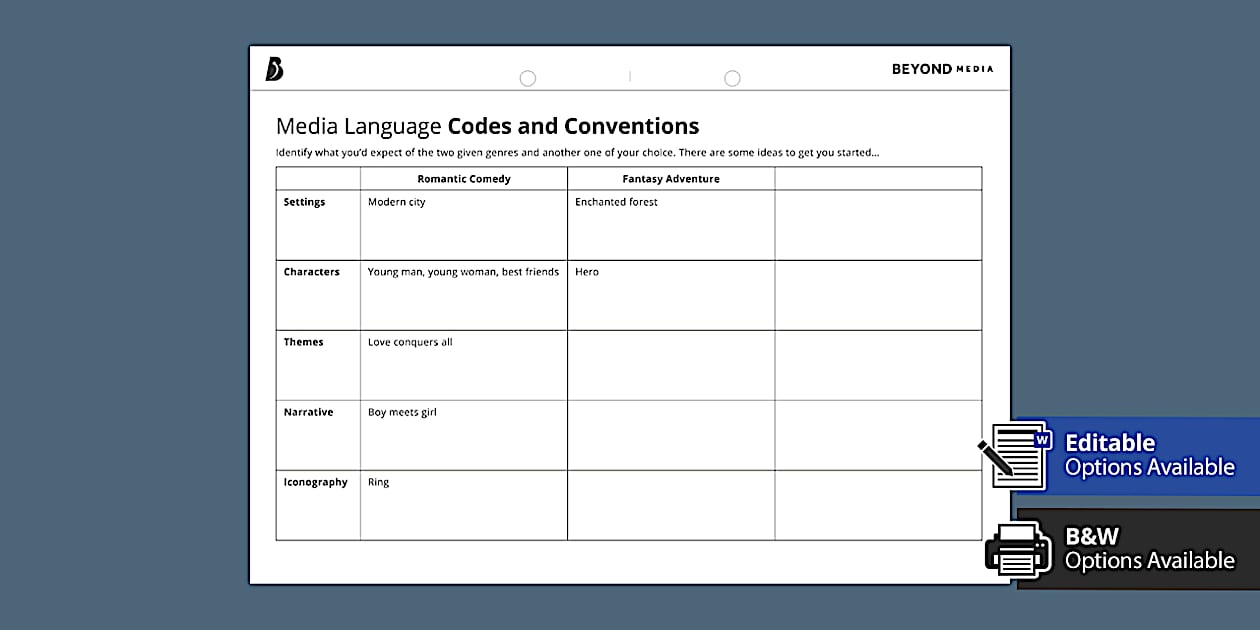Click the editable Word document pencil icon
This screenshot has height=630, width=1260.
(1015, 455)
